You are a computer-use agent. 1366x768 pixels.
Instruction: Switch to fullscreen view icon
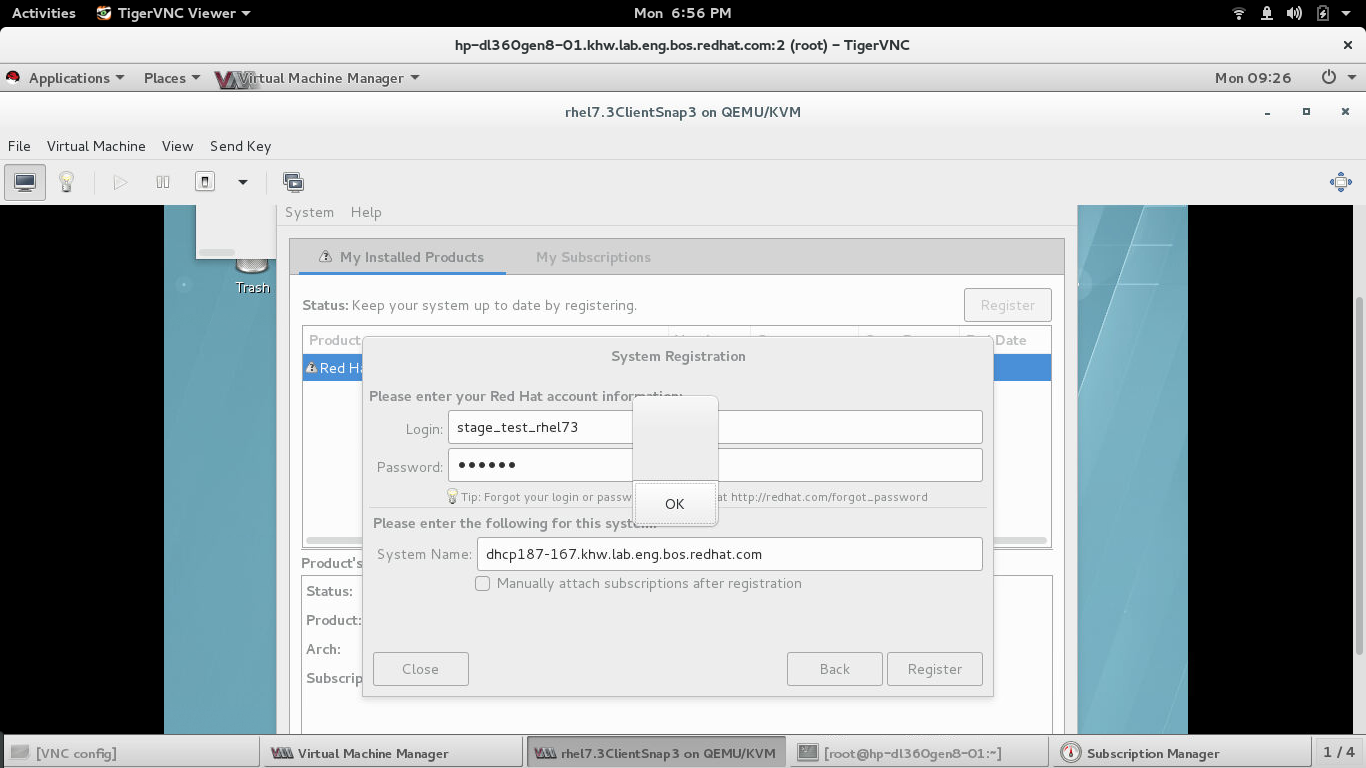point(1341,182)
